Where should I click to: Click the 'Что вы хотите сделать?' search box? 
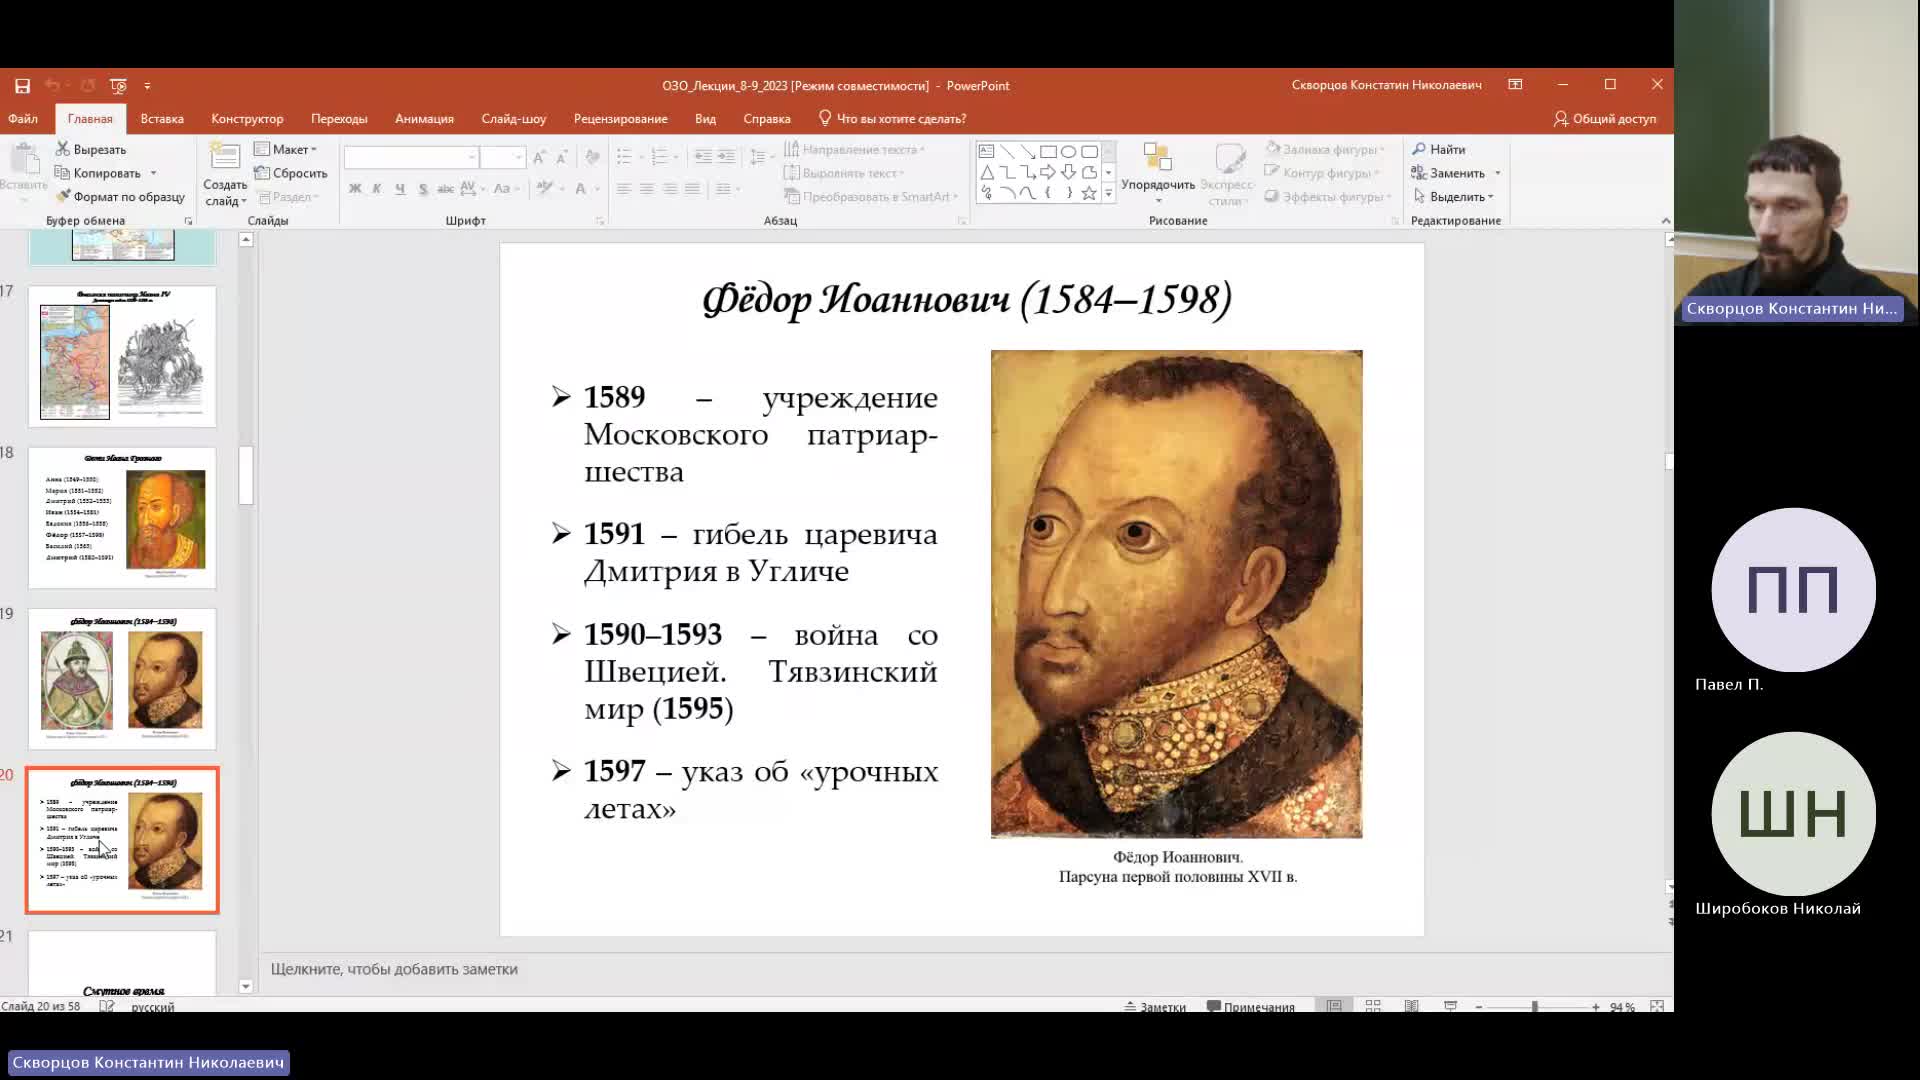tap(892, 119)
